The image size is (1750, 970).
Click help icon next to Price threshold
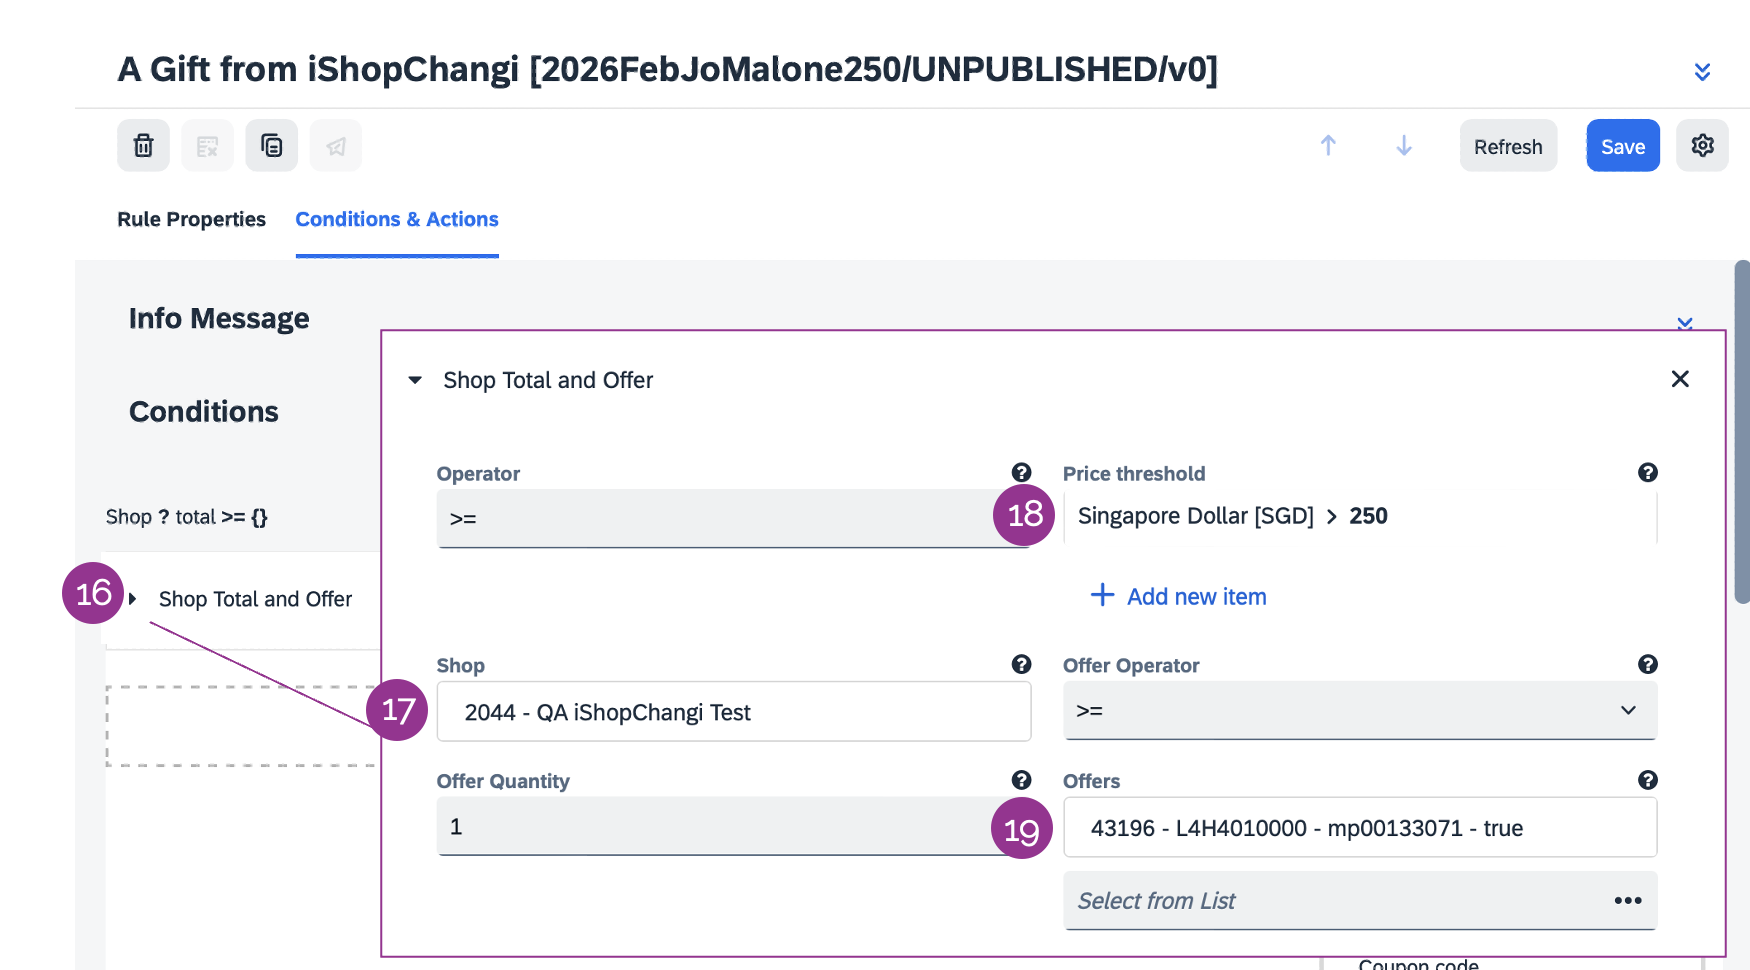1647,473
